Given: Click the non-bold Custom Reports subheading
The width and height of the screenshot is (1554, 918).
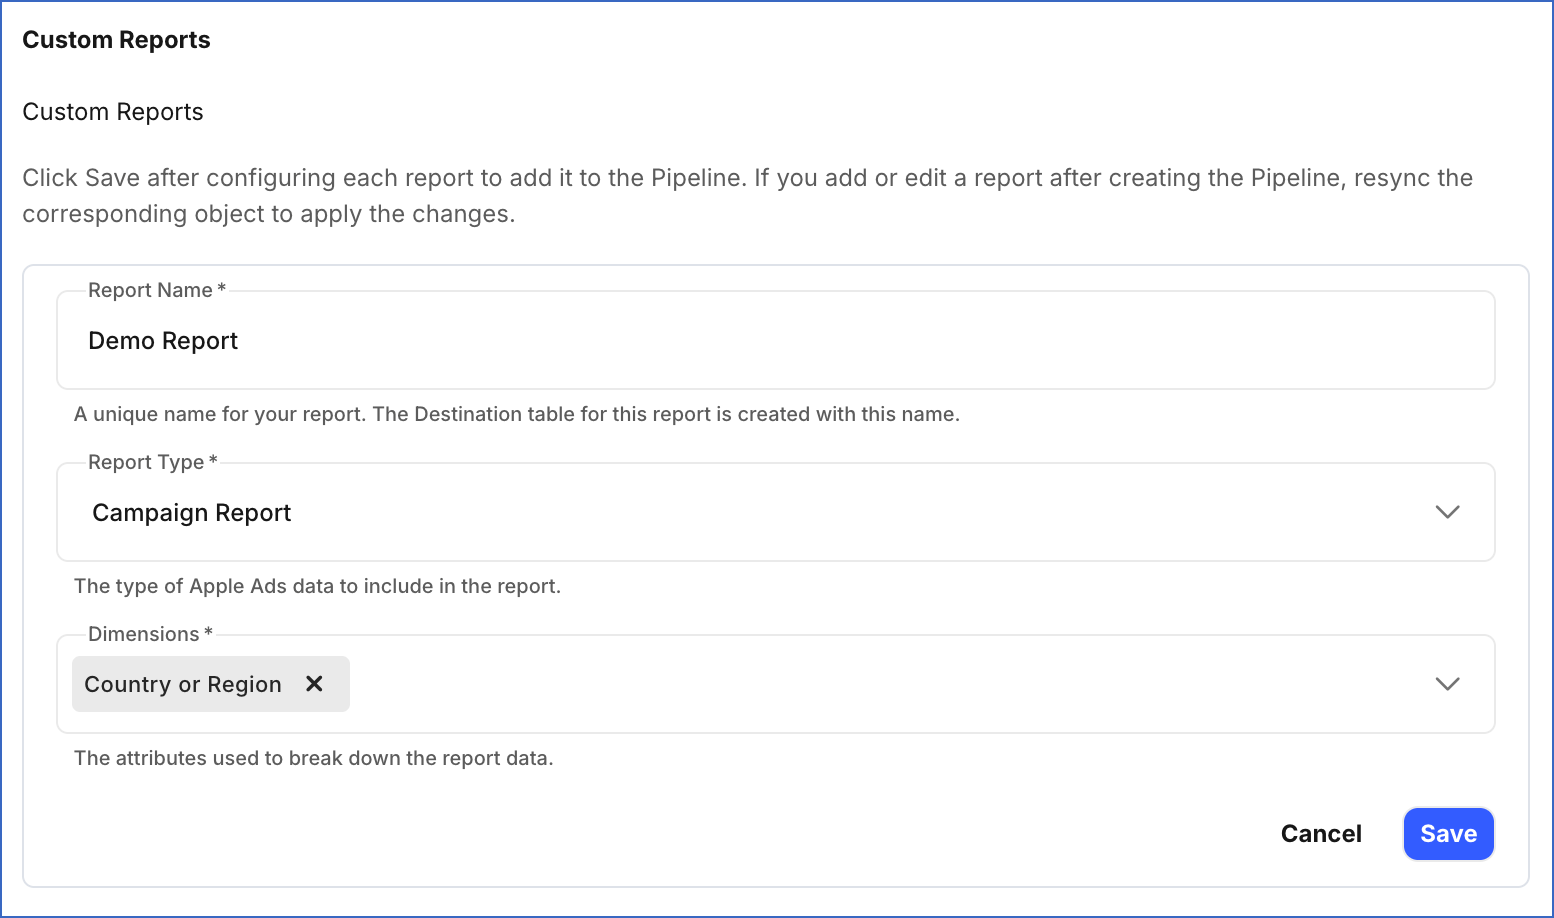Looking at the screenshot, I should [113, 112].
